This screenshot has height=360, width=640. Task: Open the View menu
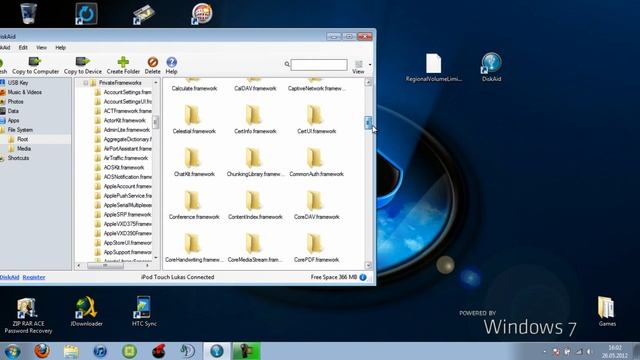click(41, 47)
